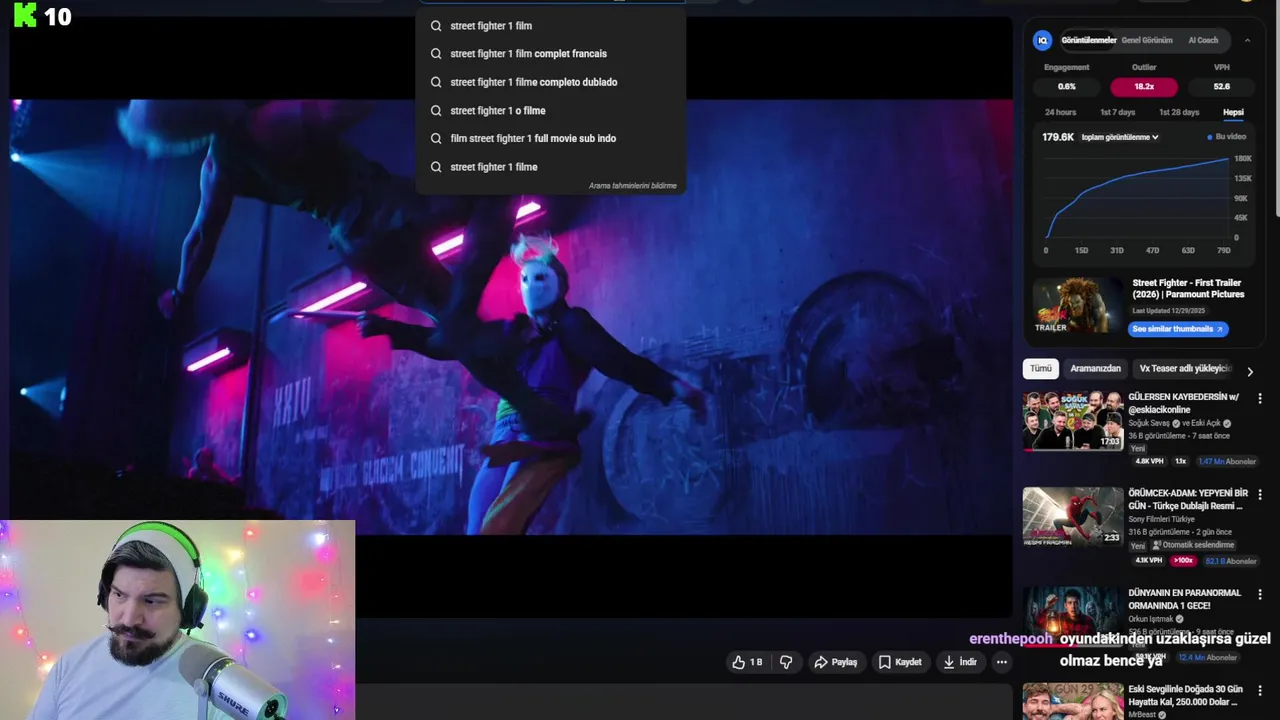
Task: Select the 'Aramanızdan' filter chip
Action: (x=1095, y=369)
